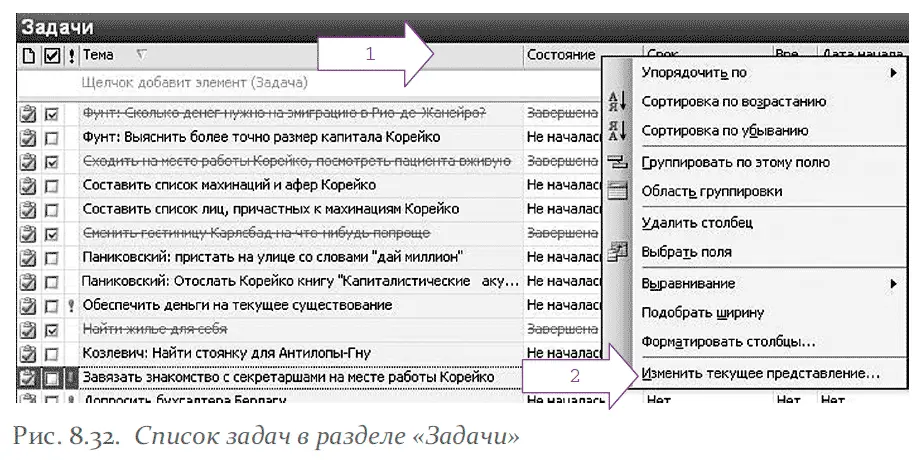Check off 'Составить список лиц, причастных' task
This screenshot has height=460, width=924.
tap(52, 210)
